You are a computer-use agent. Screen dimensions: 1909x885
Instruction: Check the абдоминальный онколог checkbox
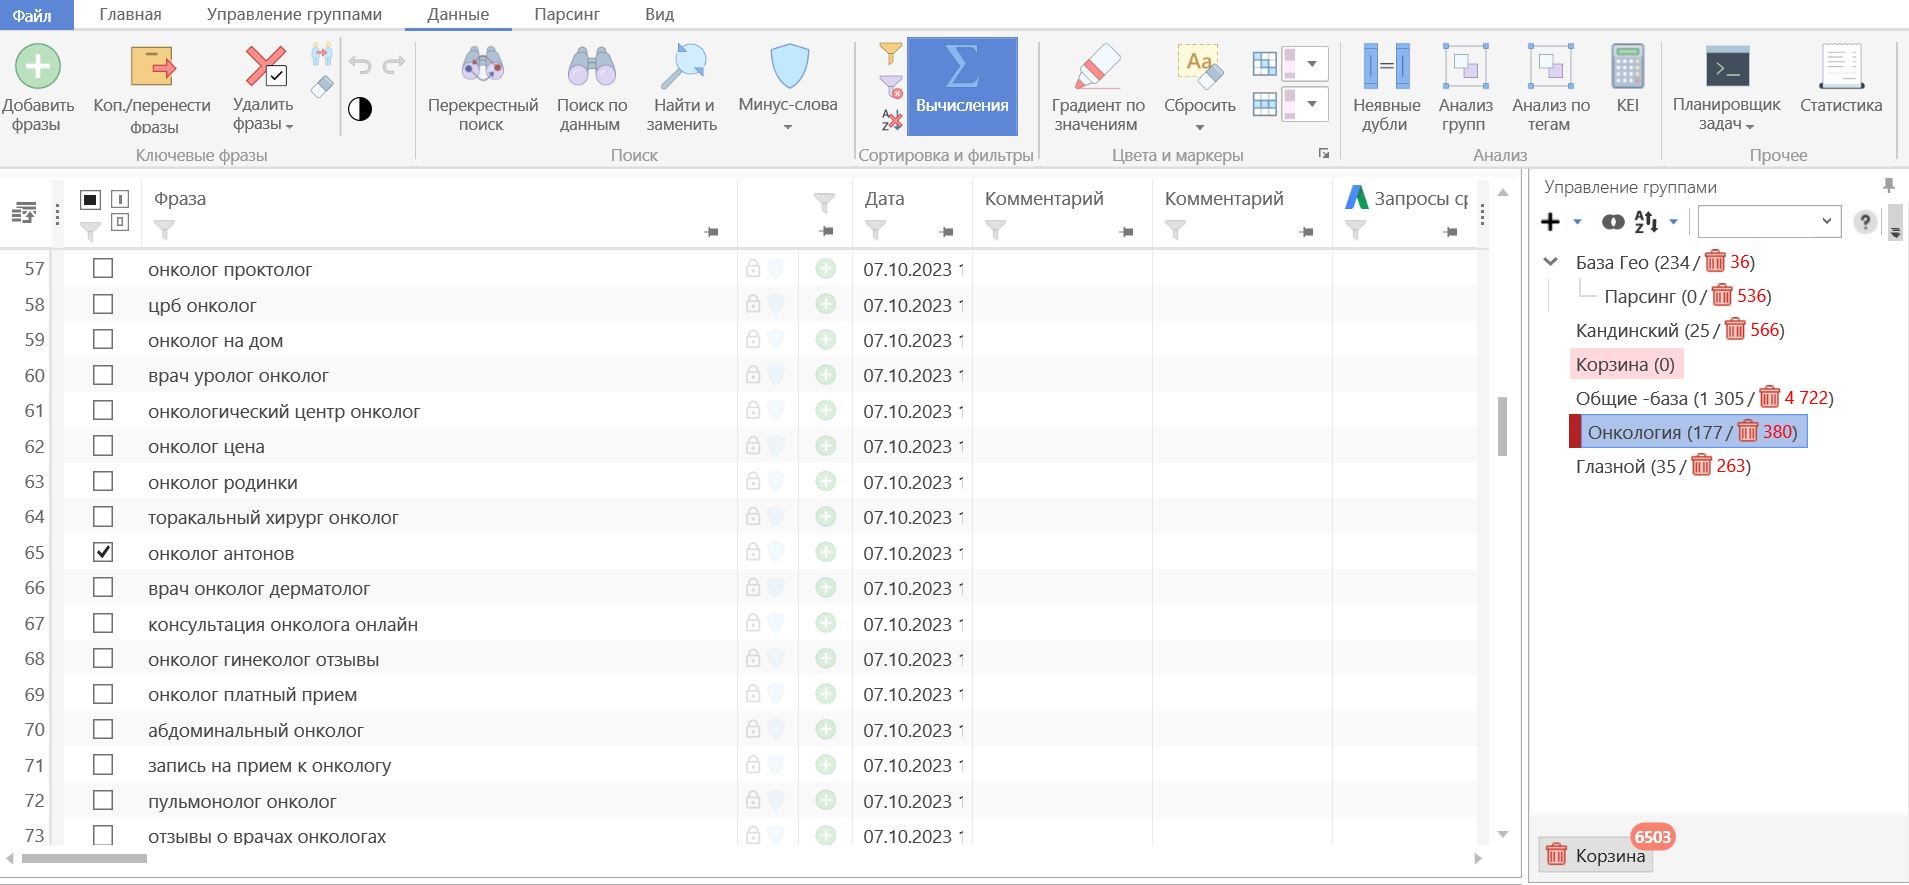103,729
